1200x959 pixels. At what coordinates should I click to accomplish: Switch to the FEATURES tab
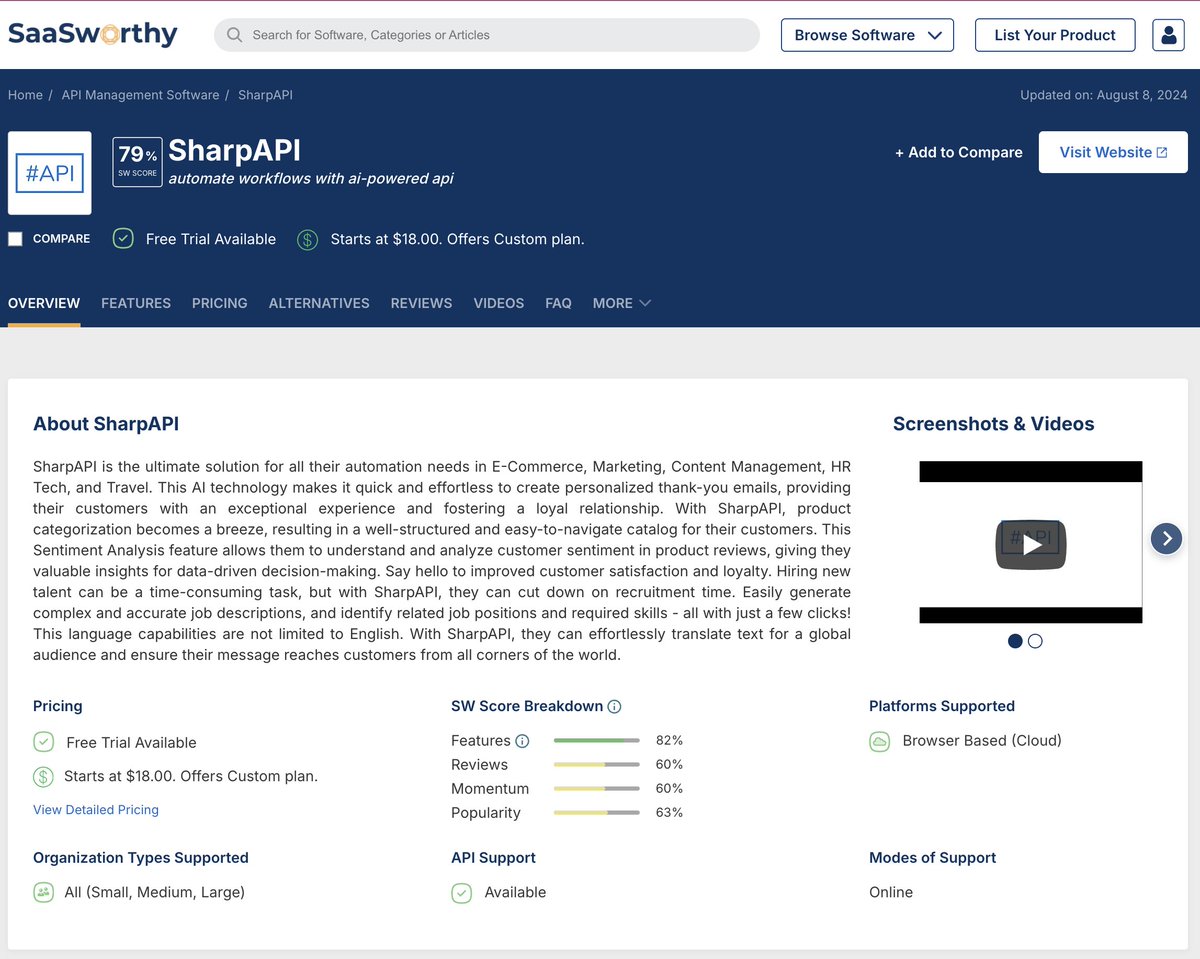(136, 303)
